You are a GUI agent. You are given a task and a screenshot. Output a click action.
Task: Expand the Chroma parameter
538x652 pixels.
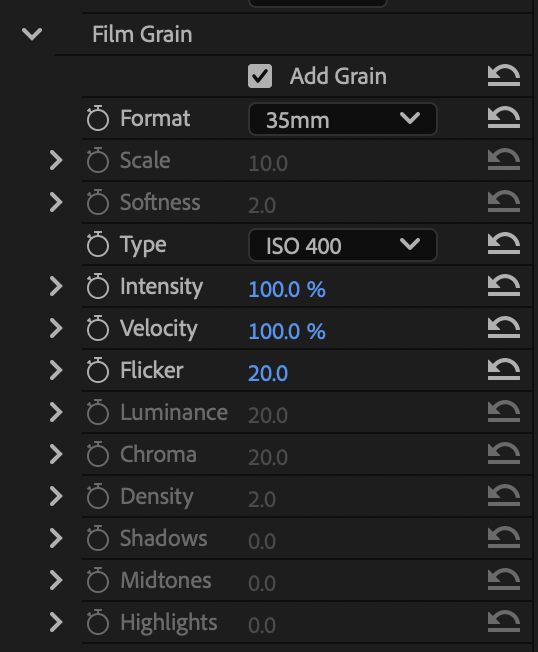coord(56,454)
